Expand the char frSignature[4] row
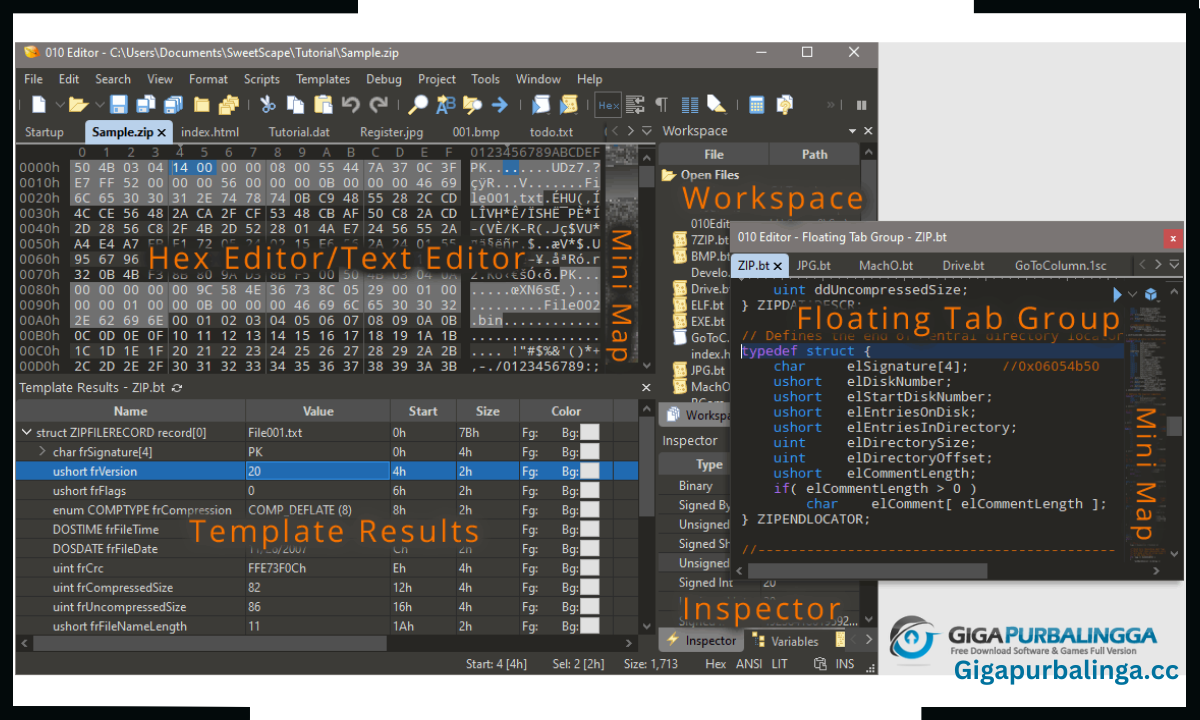The image size is (1200, 720). point(43,452)
